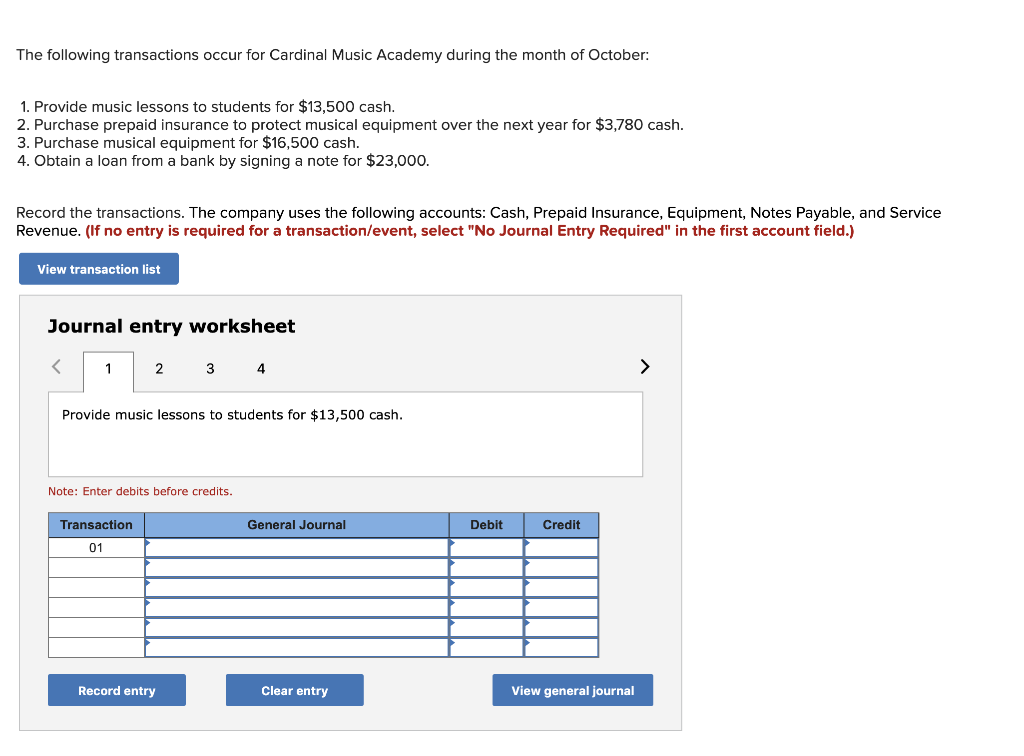Open the account dropdown in the first journal row
1024x756 pixels.
pyautogui.click(x=296, y=547)
